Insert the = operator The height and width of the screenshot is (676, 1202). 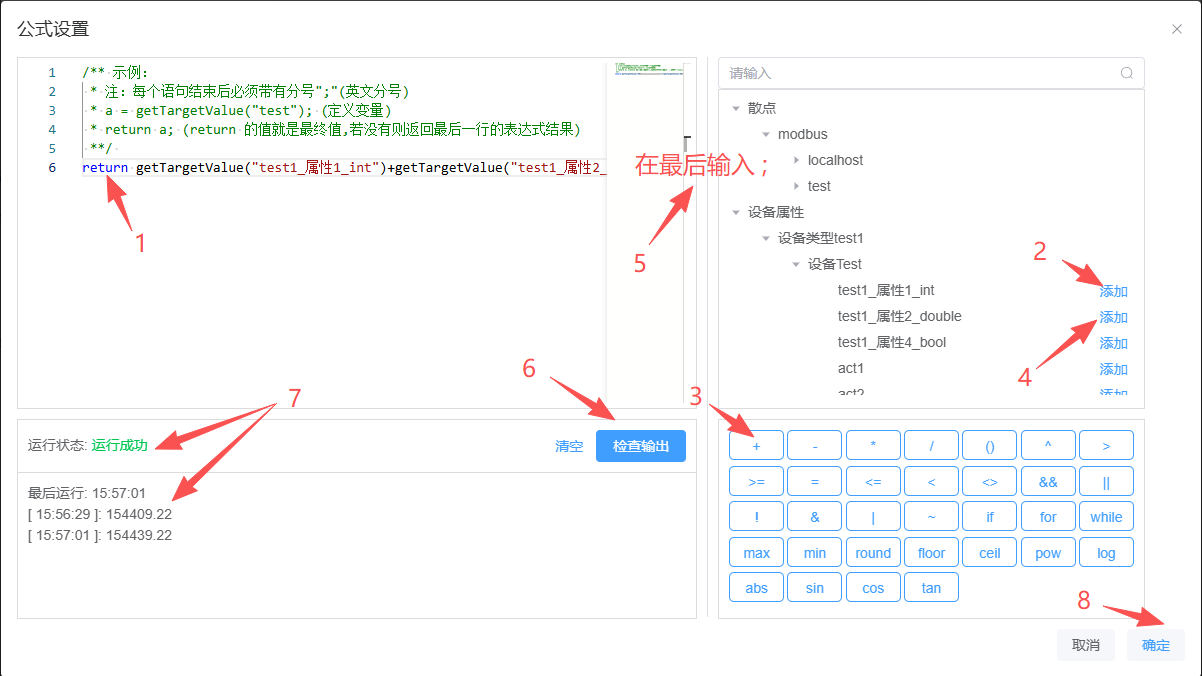point(814,481)
